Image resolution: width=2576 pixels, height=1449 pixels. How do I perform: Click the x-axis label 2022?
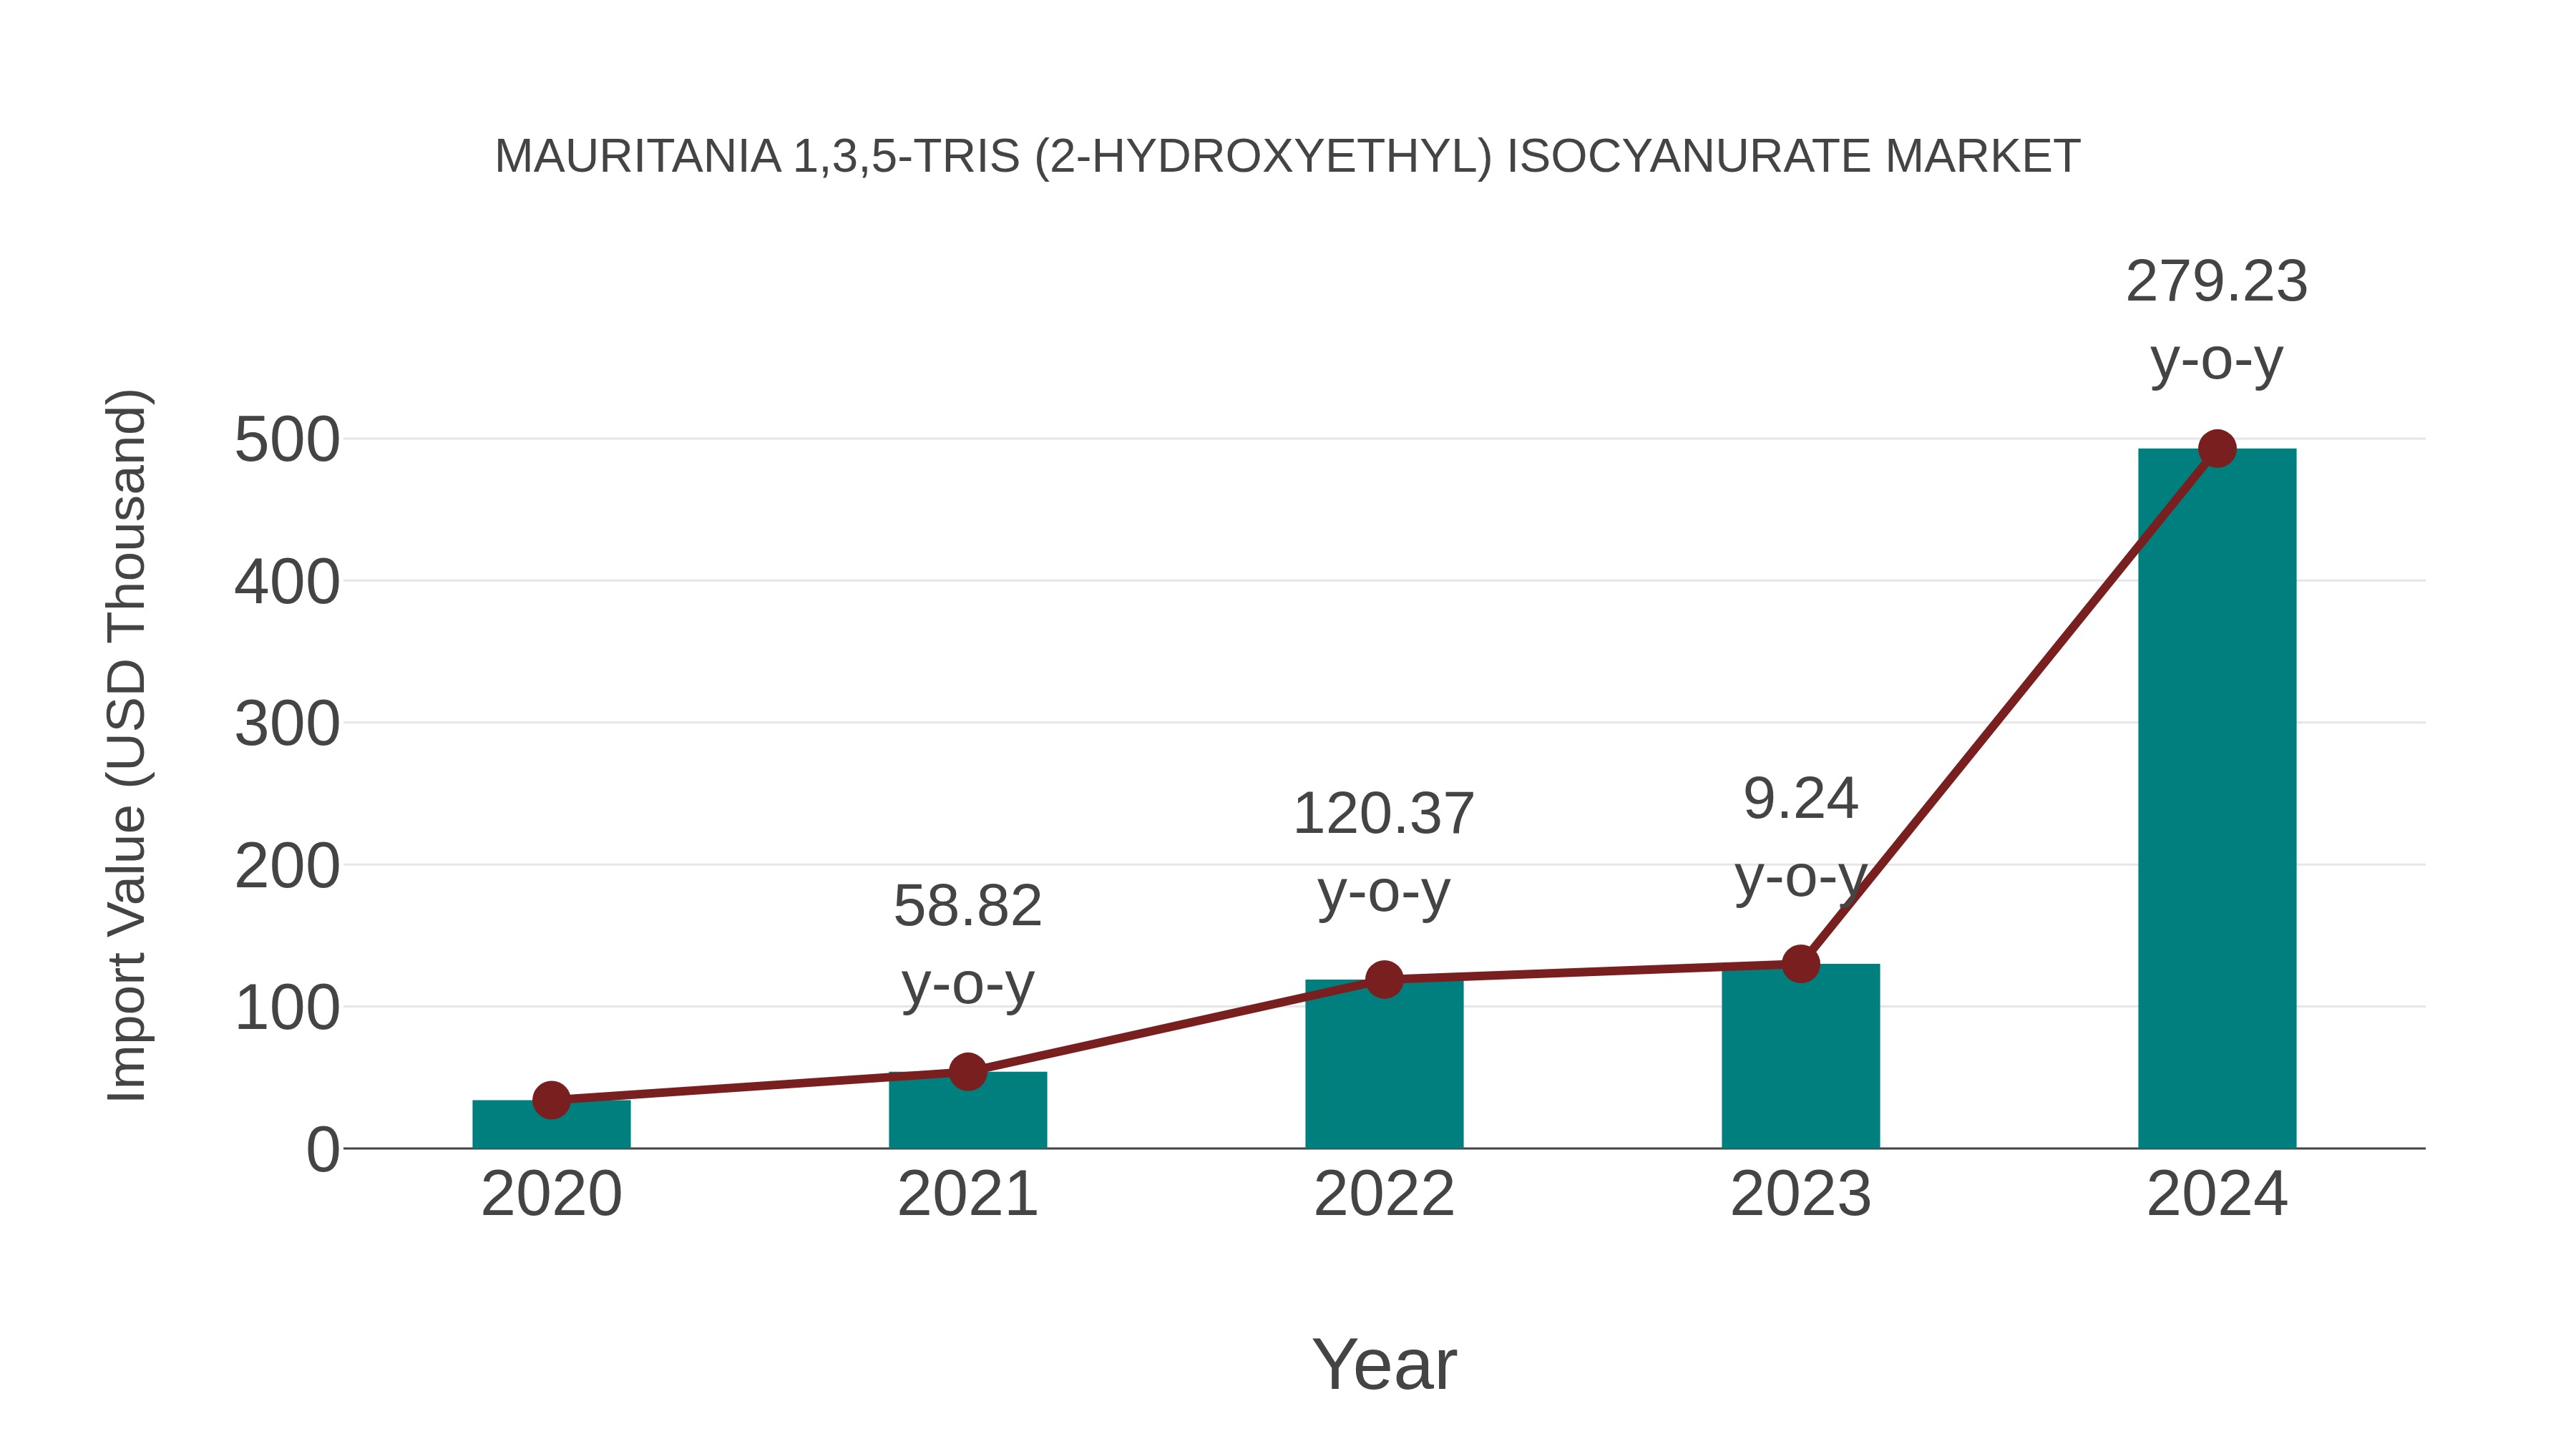tap(1384, 1194)
